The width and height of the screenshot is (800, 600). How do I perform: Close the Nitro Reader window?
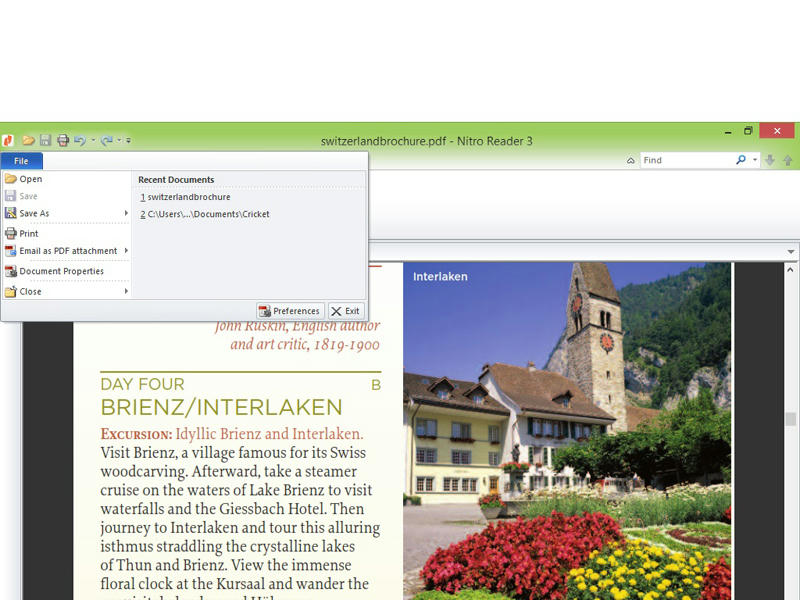[x=777, y=131]
